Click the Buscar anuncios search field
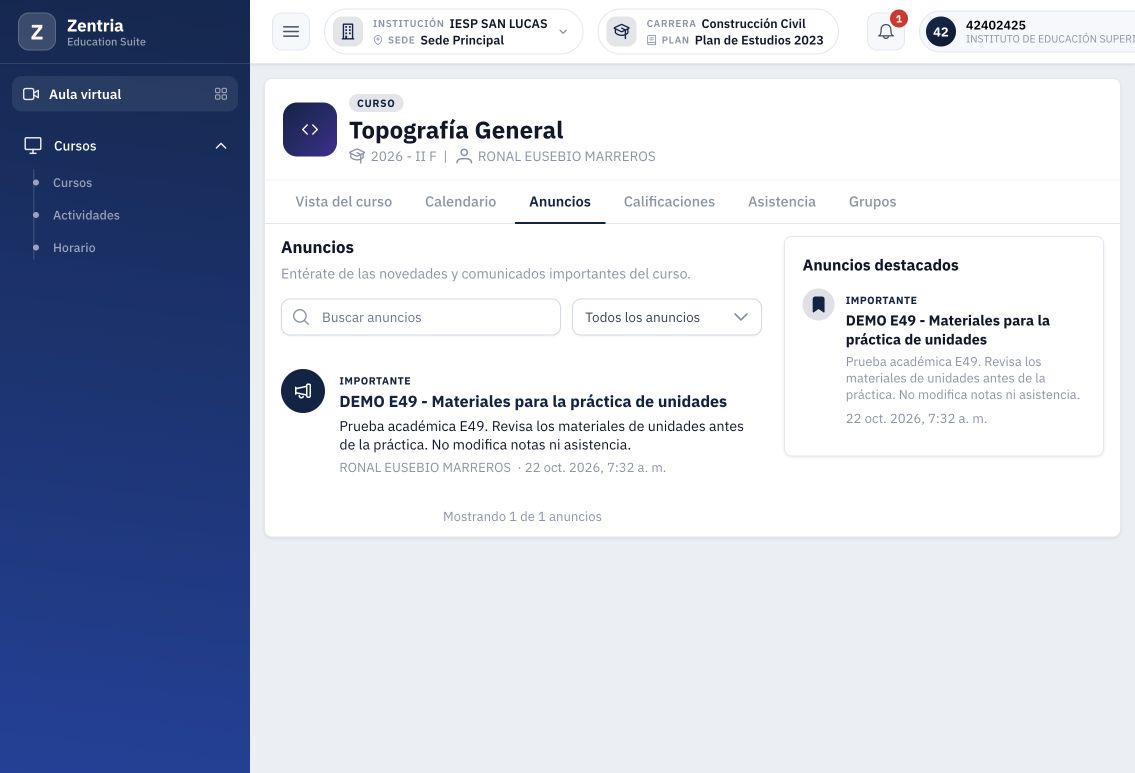Image resolution: width=1135 pixels, height=773 pixels. 421,317
